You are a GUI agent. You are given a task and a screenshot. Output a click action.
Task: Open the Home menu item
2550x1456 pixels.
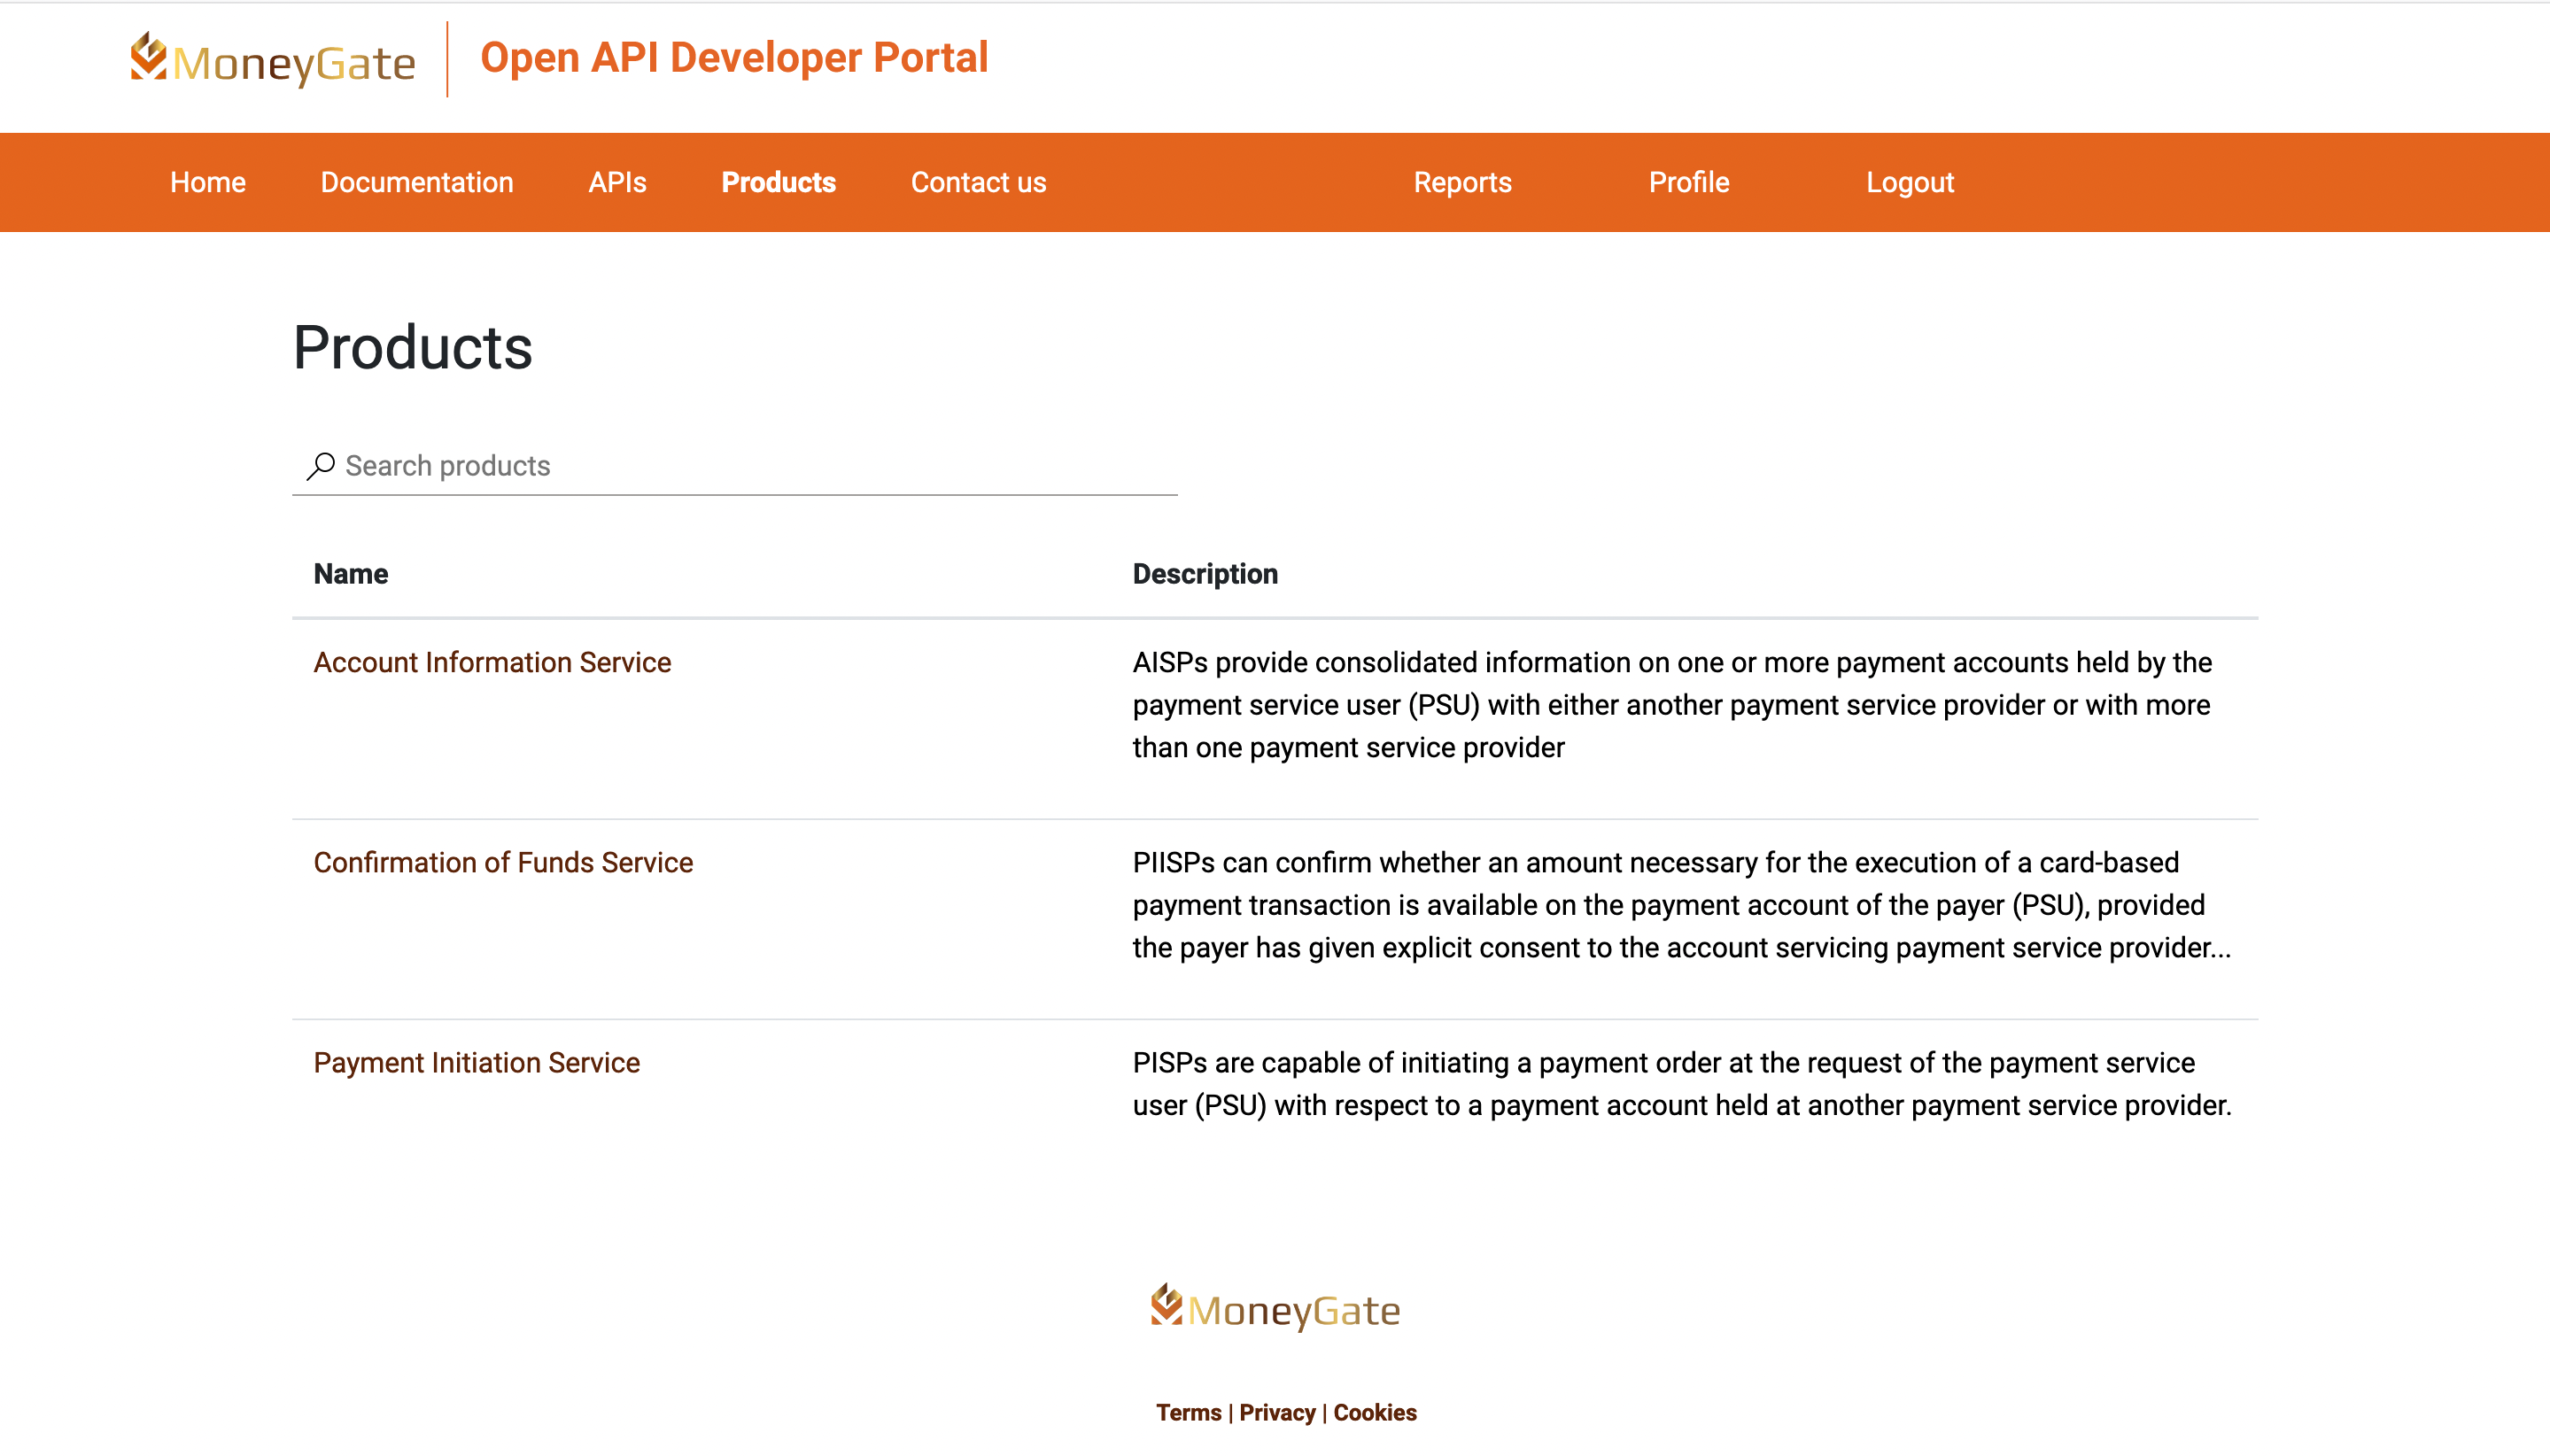click(207, 182)
